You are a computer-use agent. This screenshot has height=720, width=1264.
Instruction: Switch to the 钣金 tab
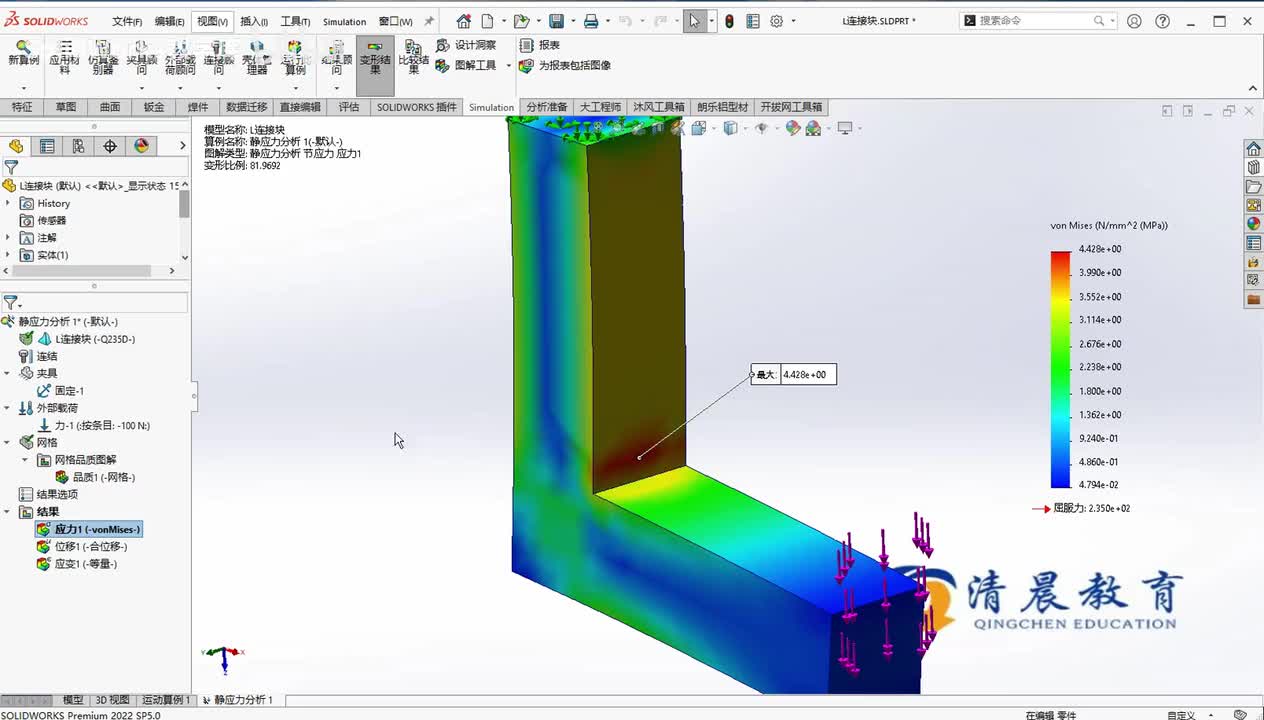click(x=154, y=107)
